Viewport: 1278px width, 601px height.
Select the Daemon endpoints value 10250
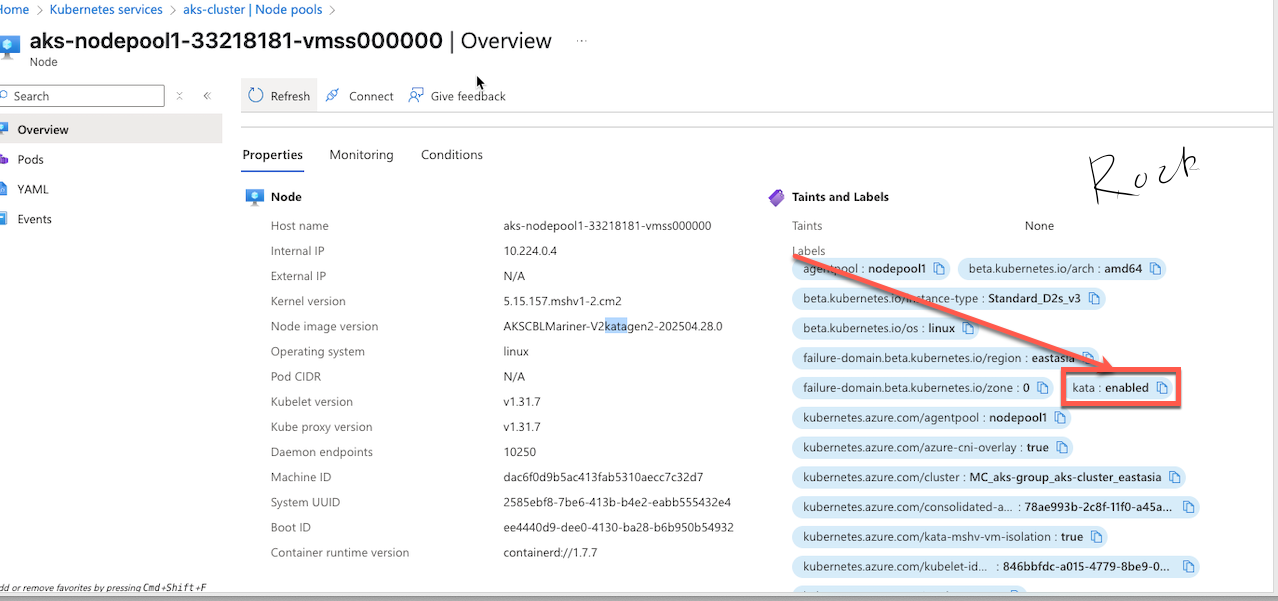[520, 452]
